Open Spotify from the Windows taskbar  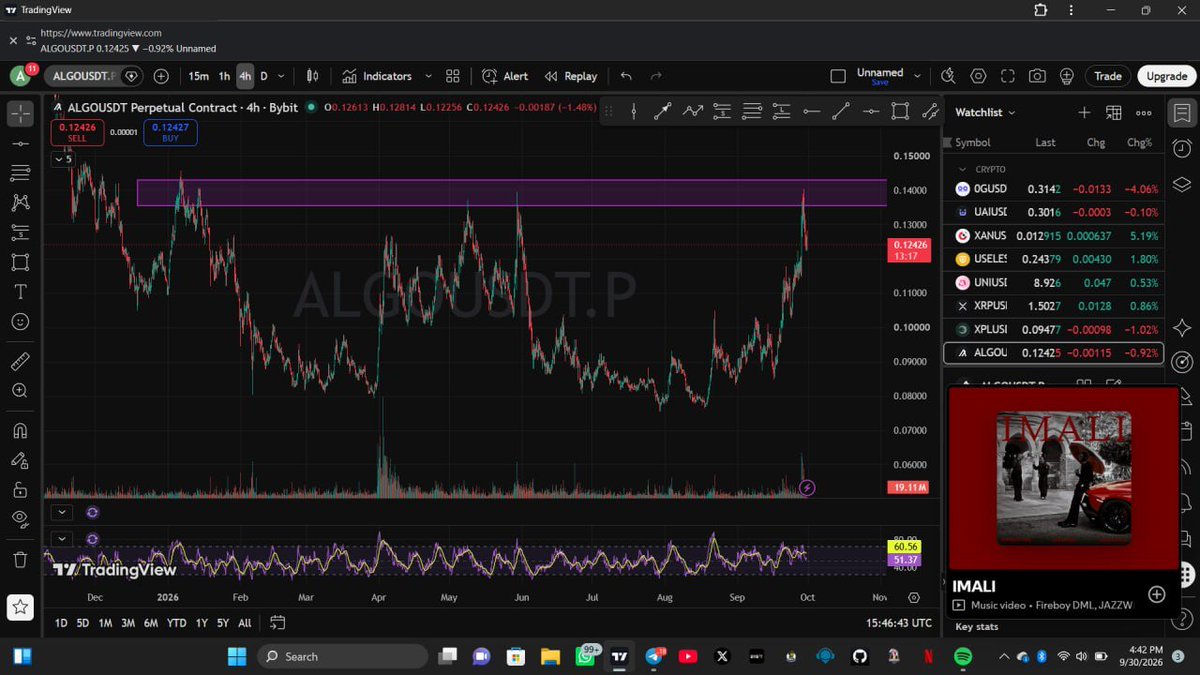coord(963,656)
